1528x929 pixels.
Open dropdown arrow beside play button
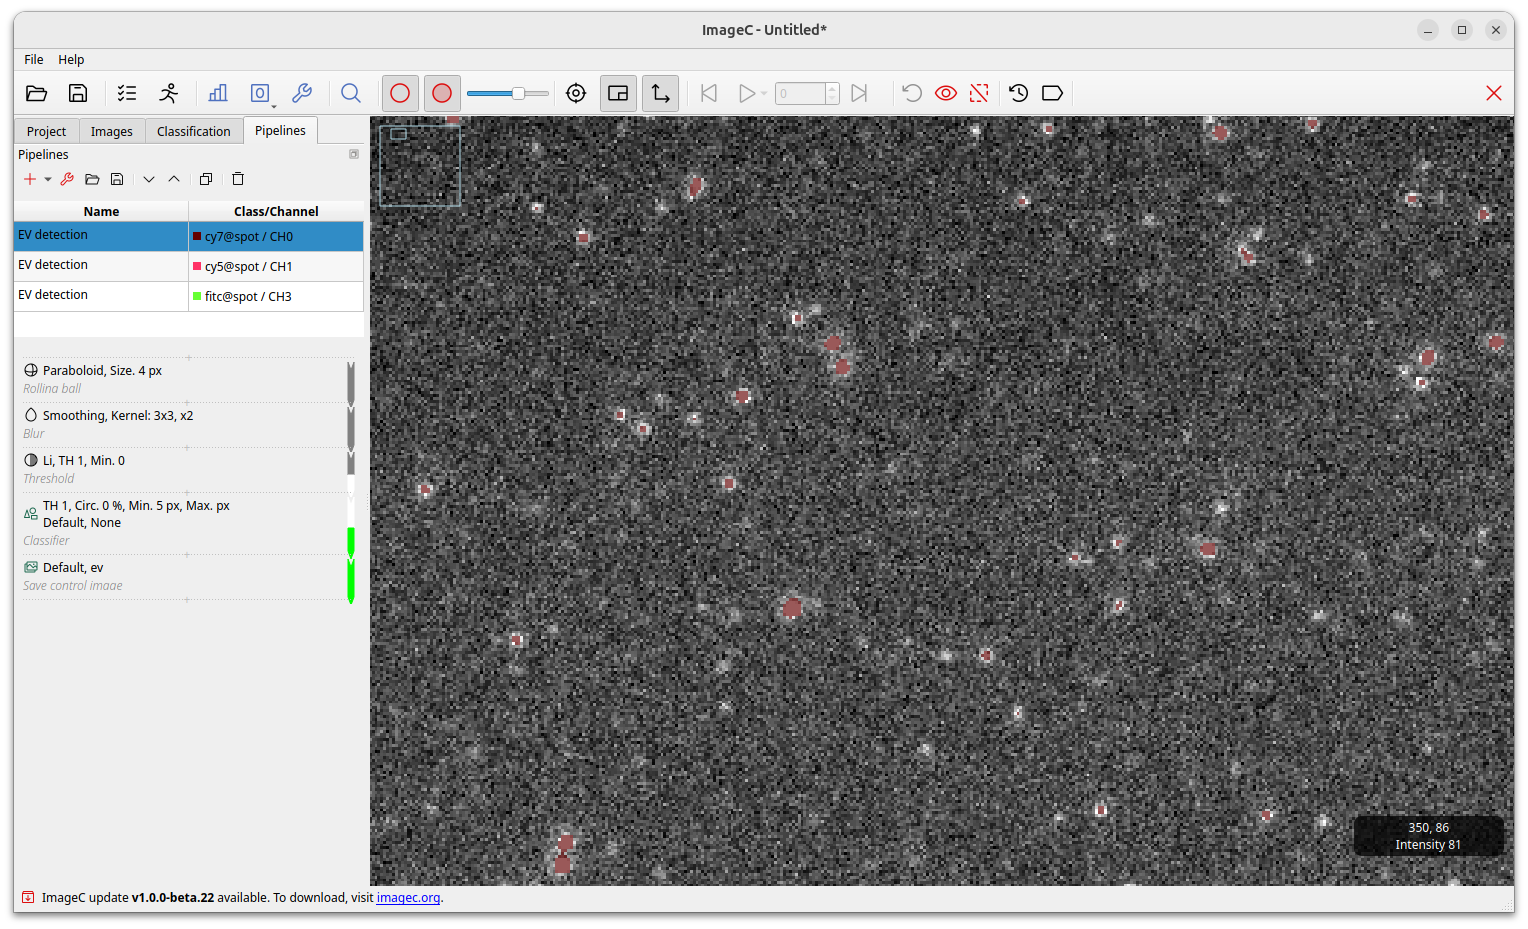(x=764, y=94)
